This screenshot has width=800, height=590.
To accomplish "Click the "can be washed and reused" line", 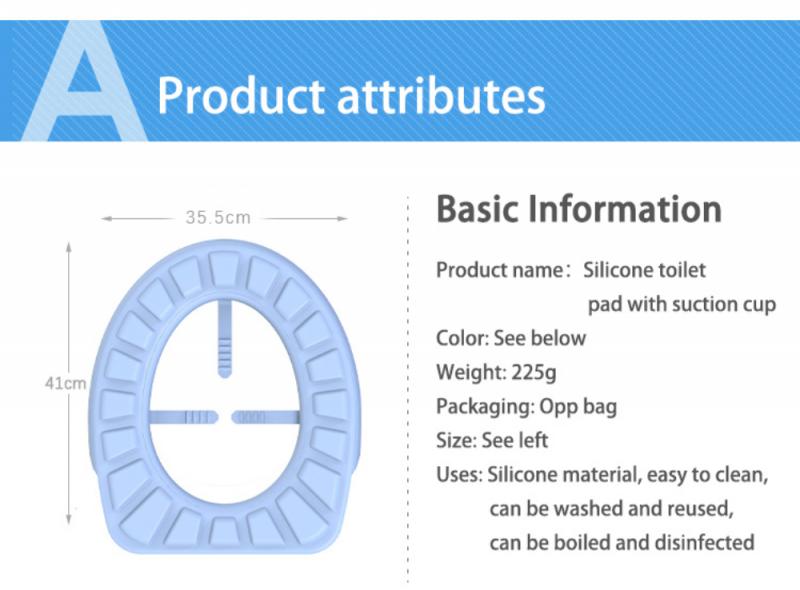I will point(611,509).
